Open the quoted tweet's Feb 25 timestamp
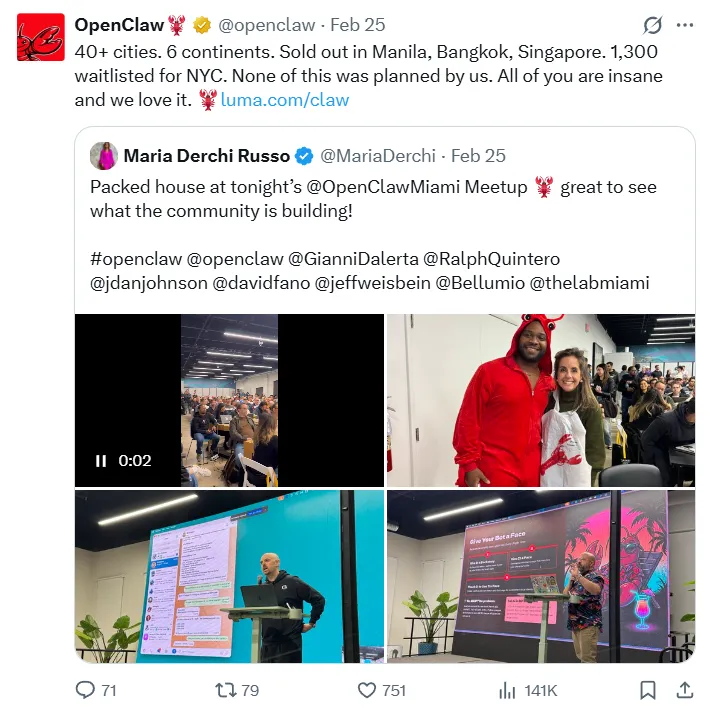Screen dimensions: 712x714 coord(478,156)
